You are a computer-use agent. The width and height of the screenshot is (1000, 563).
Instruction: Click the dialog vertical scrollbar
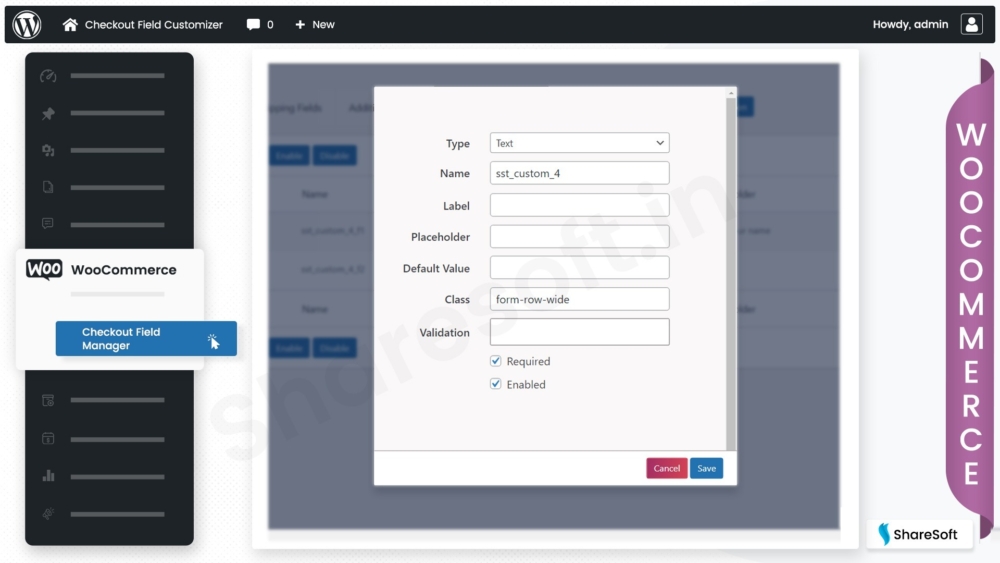coord(731,274)
